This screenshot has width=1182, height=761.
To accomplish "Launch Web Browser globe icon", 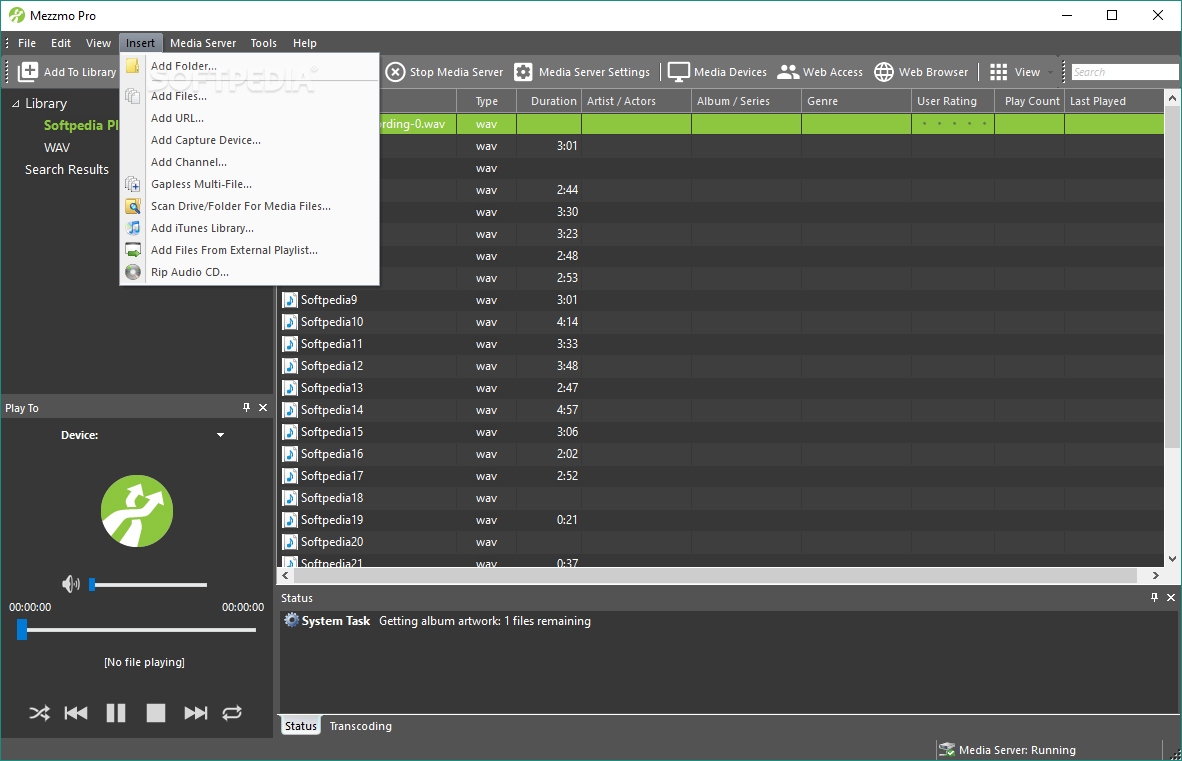I will [x=883, y=72].
